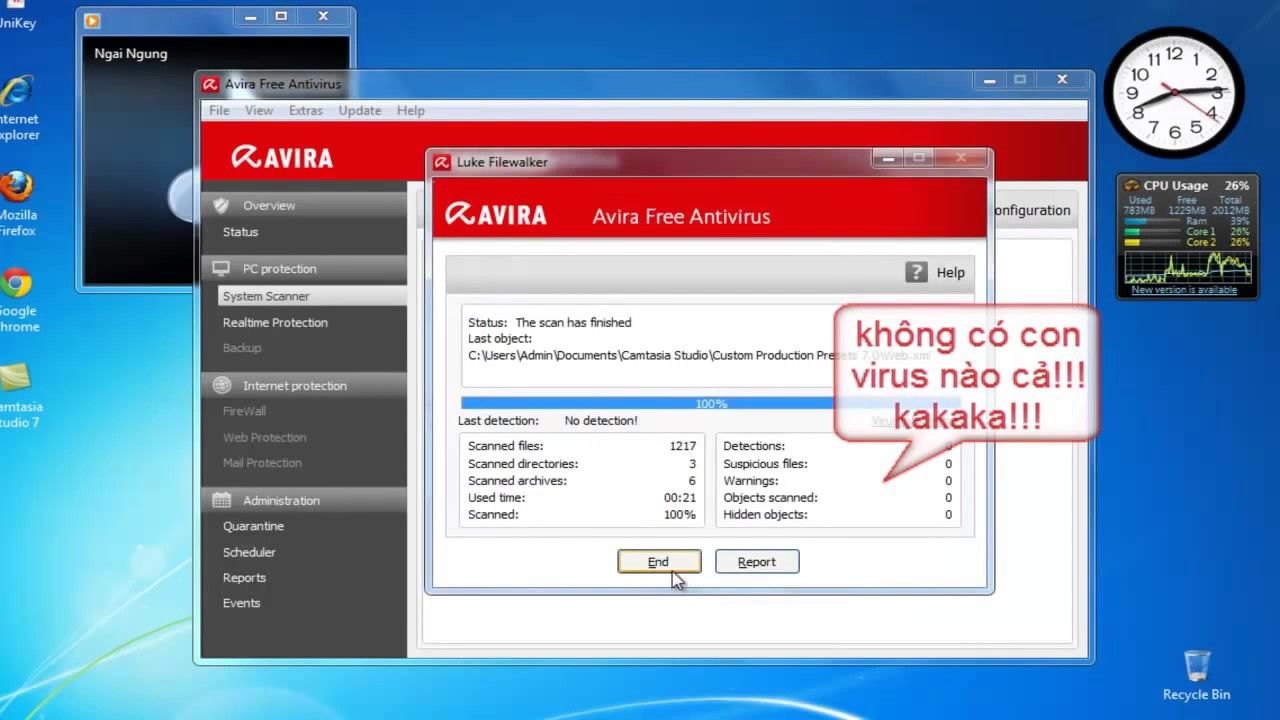Click the Used time value 00:21
Viewport: 1280px width, 720px height.
[x=680, y=497]
